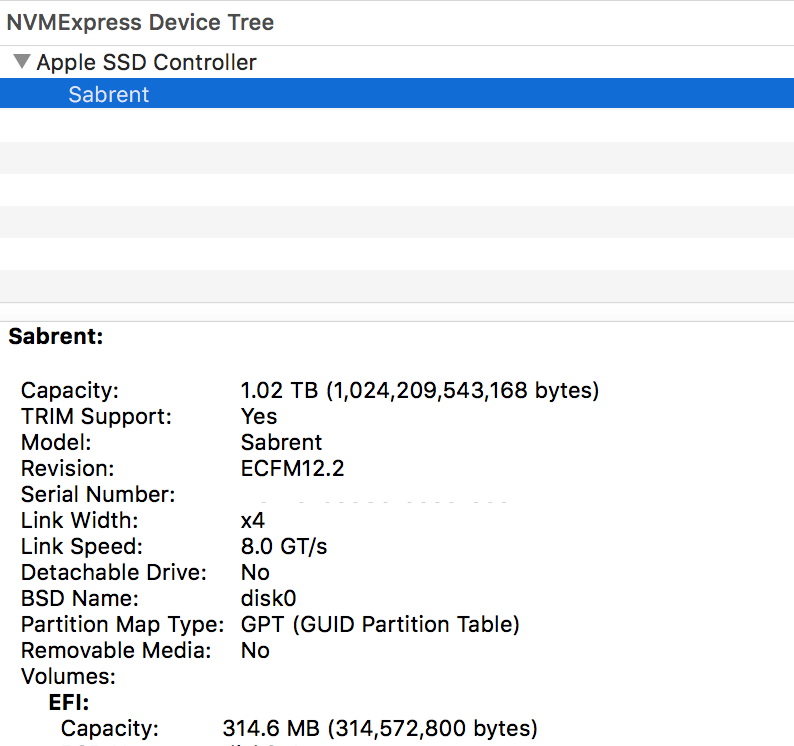Click the capacity value 1.02 TB
794x746 pixels.
420,390
